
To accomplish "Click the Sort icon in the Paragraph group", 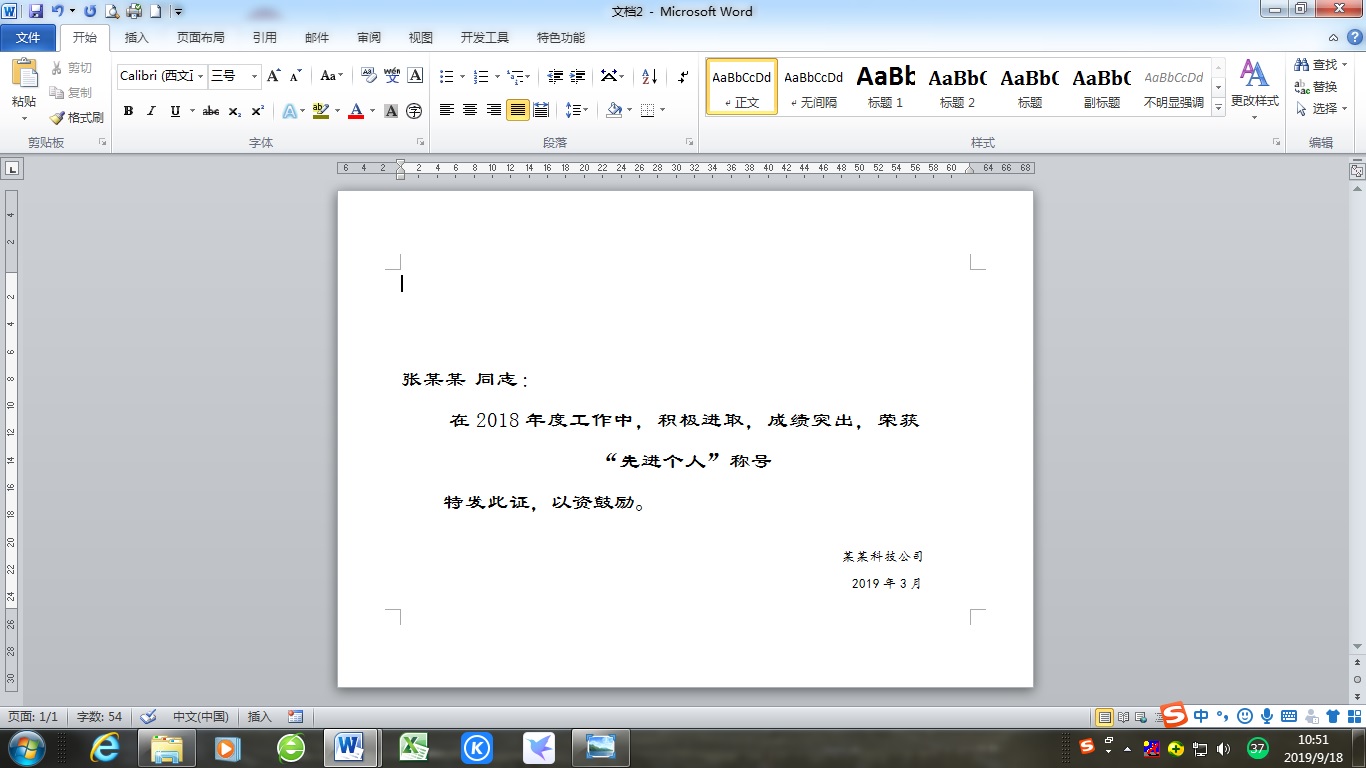I will (648, 76).
